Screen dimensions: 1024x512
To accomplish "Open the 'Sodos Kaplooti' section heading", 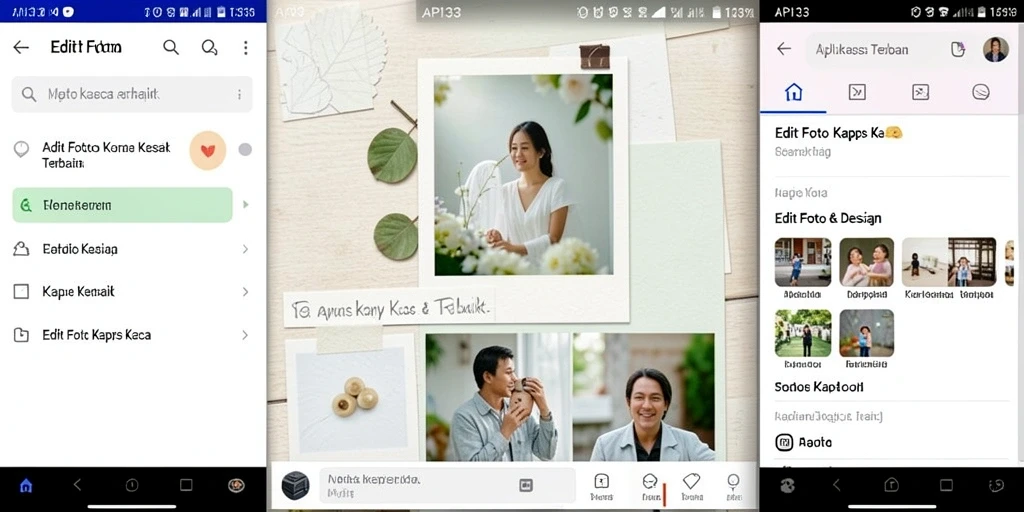I will 819,387.
